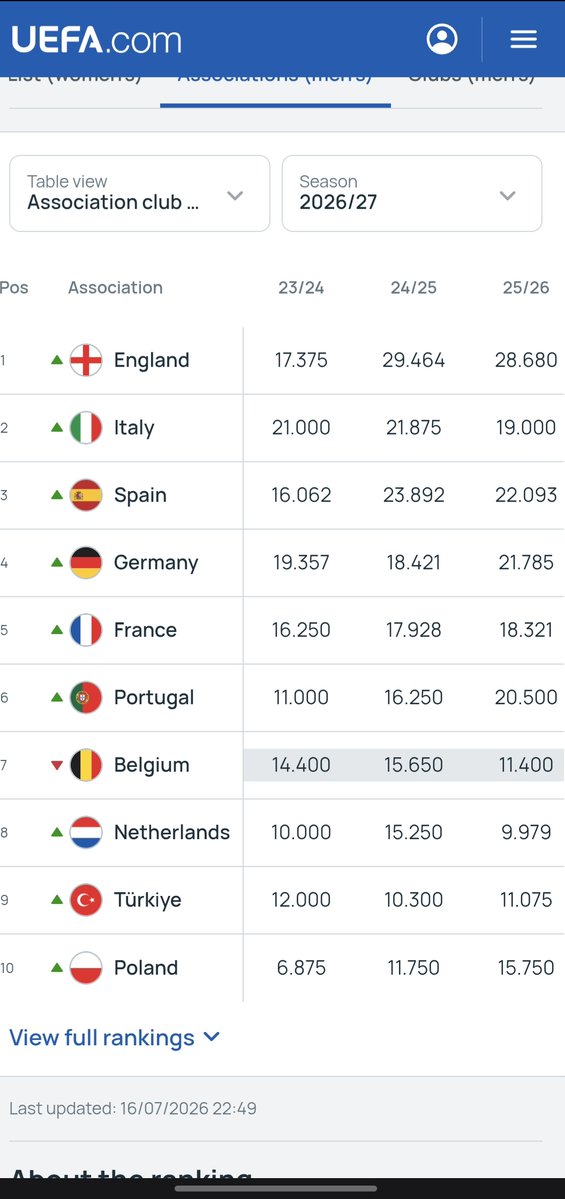Click the Türkiye flag icon
Screen dimensions: 565x1199
tap(86, 900)
